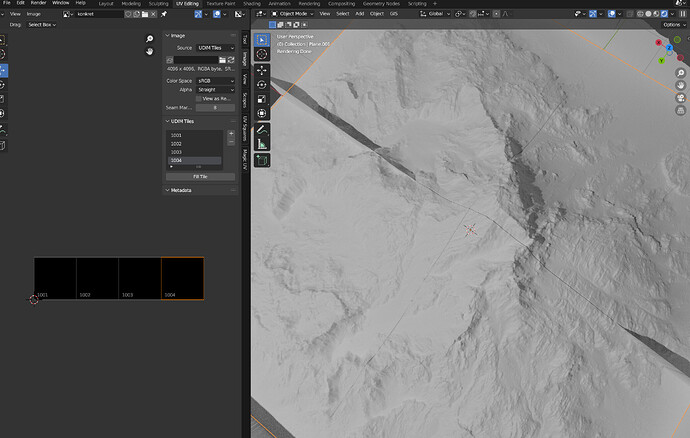Switch to rendered viewport shading
The image size is (690, 438).
pos(664,14)
